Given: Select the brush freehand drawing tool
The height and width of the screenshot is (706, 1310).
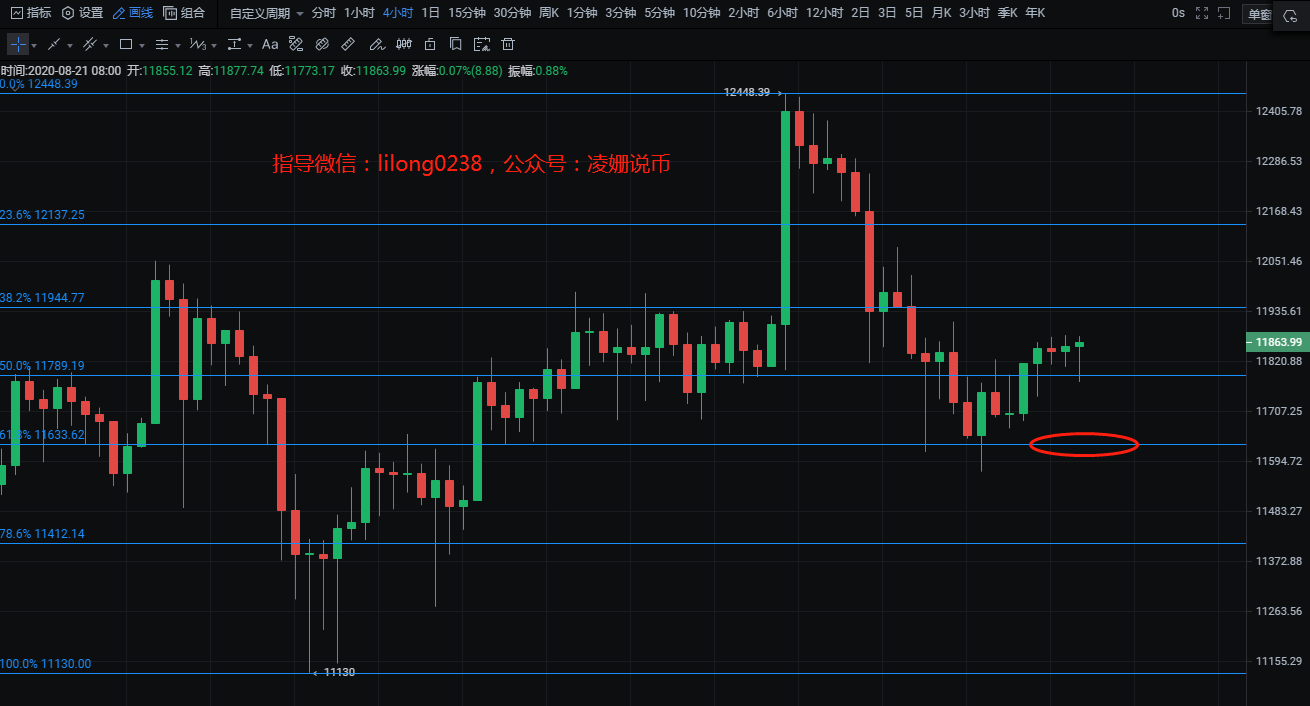Looking at the screenshot, I should (376, 45).
